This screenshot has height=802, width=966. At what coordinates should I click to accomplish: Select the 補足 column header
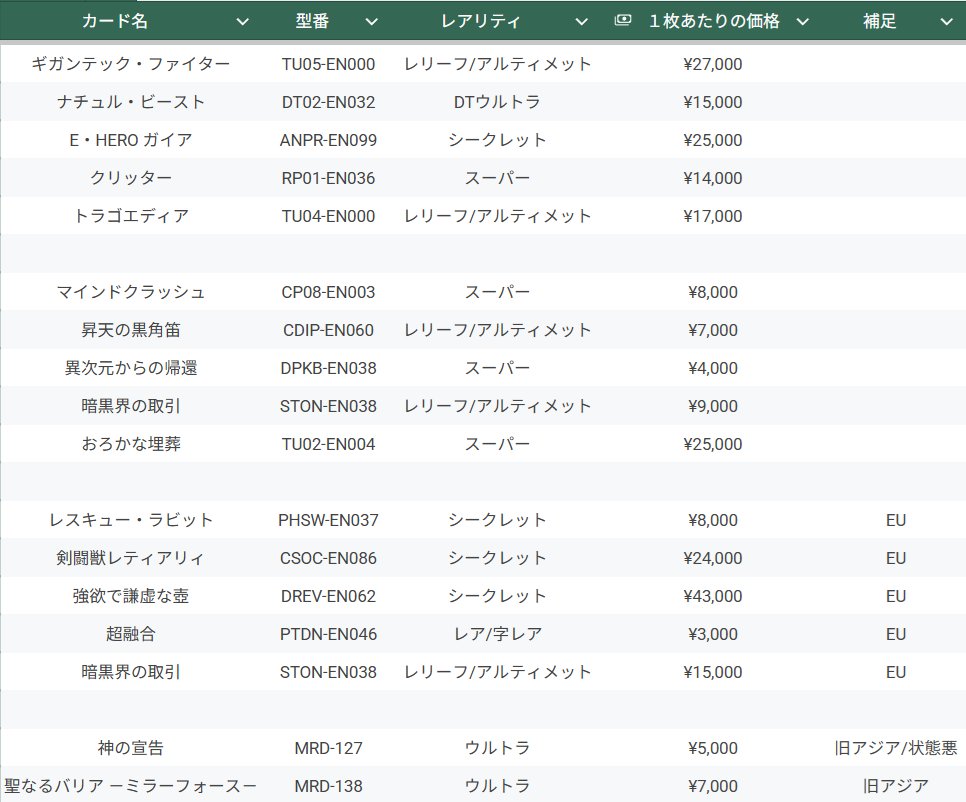pyautogui.click(x=879, y=20)
